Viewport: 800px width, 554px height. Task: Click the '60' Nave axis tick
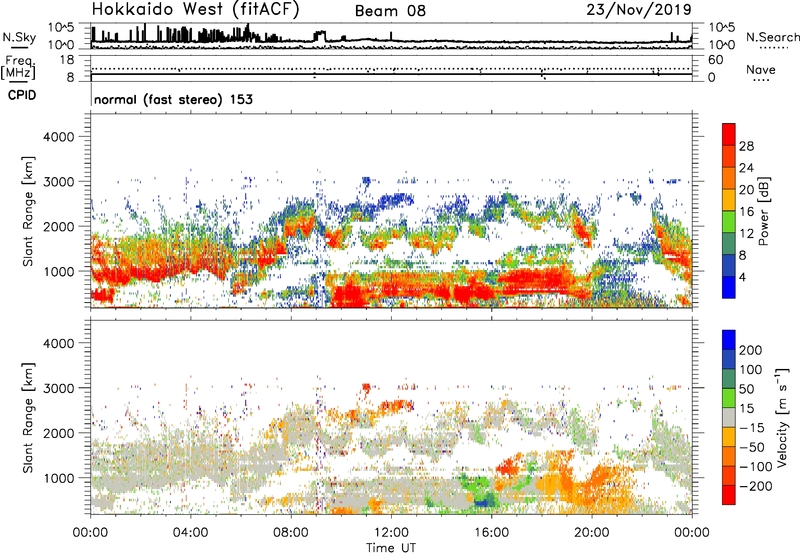click(716, 60)
